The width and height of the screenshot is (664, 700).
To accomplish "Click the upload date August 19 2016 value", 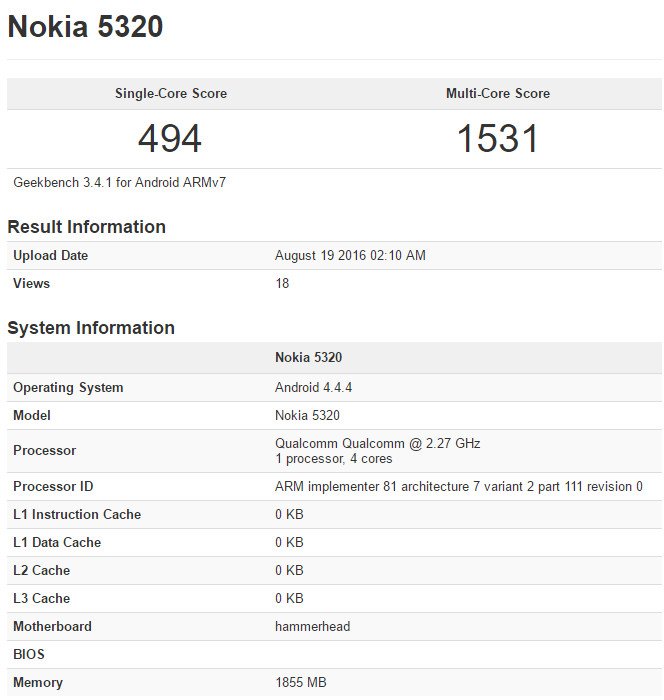I will point(350,256).
